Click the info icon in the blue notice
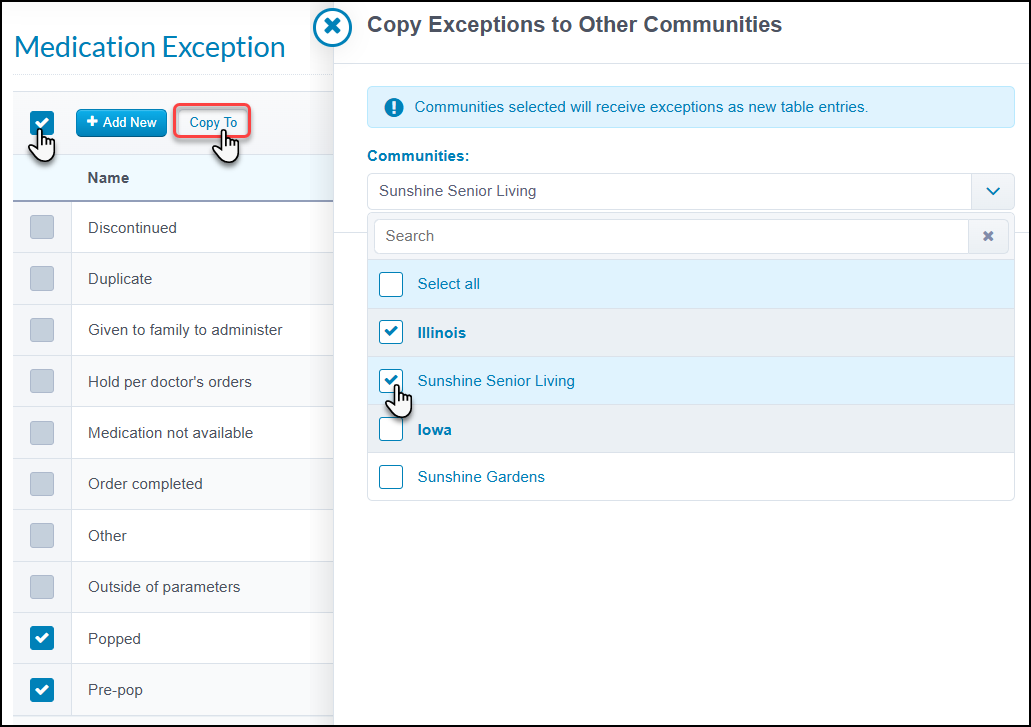The height and width of the screenshot is (727, 1031). point(394,107)
